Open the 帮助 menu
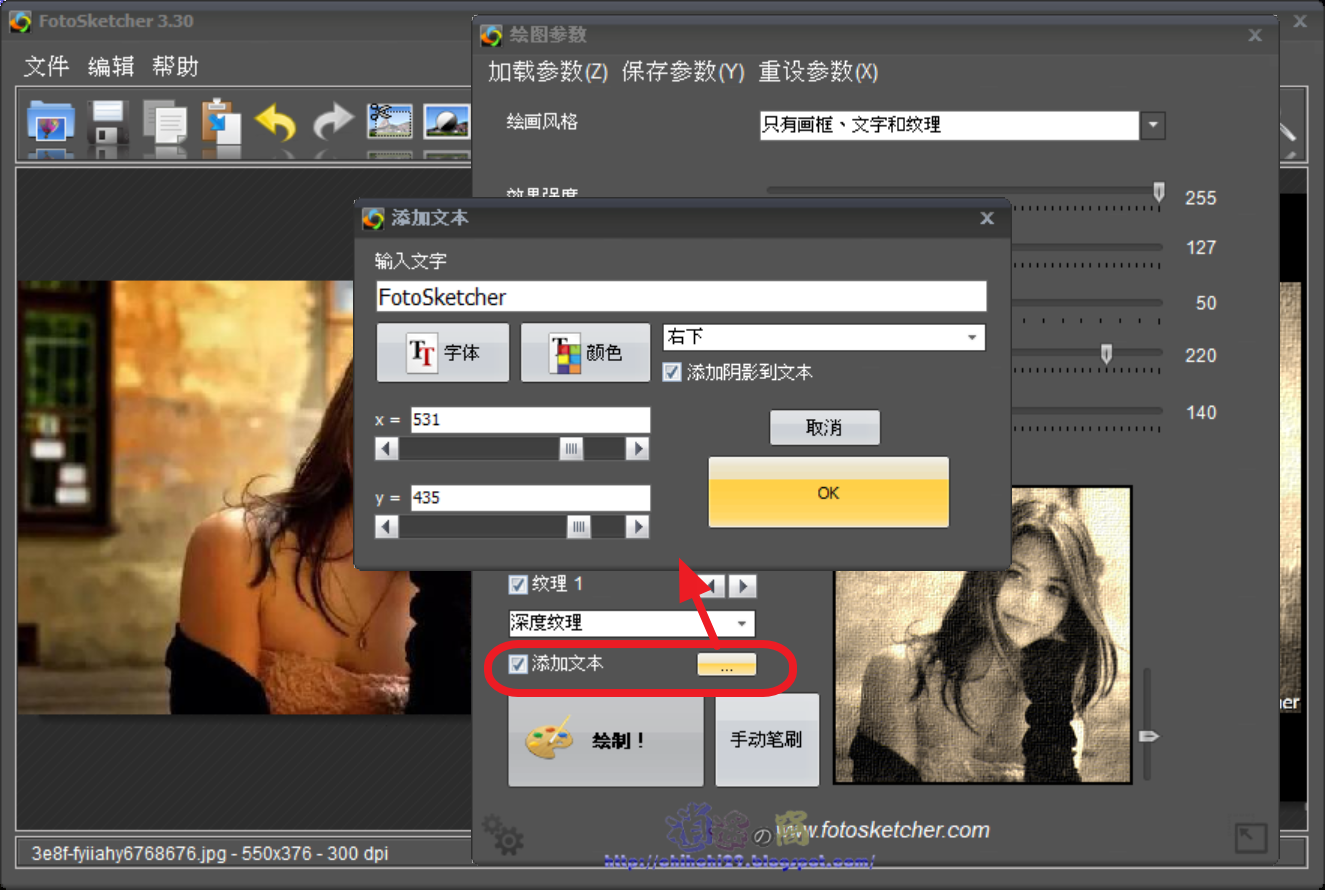 [x=175, y=67]
